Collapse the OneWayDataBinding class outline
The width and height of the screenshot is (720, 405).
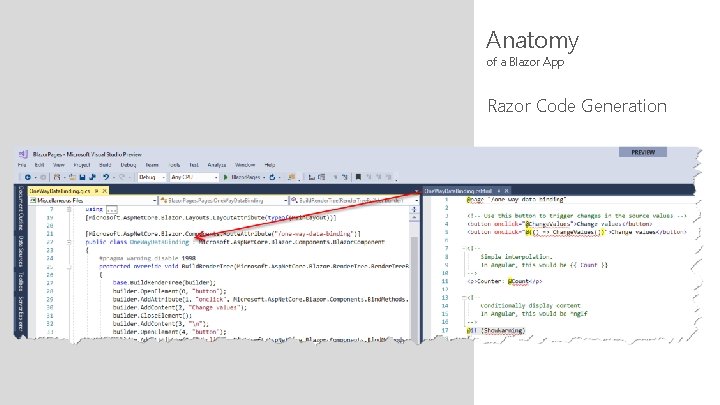click(69, 242)
